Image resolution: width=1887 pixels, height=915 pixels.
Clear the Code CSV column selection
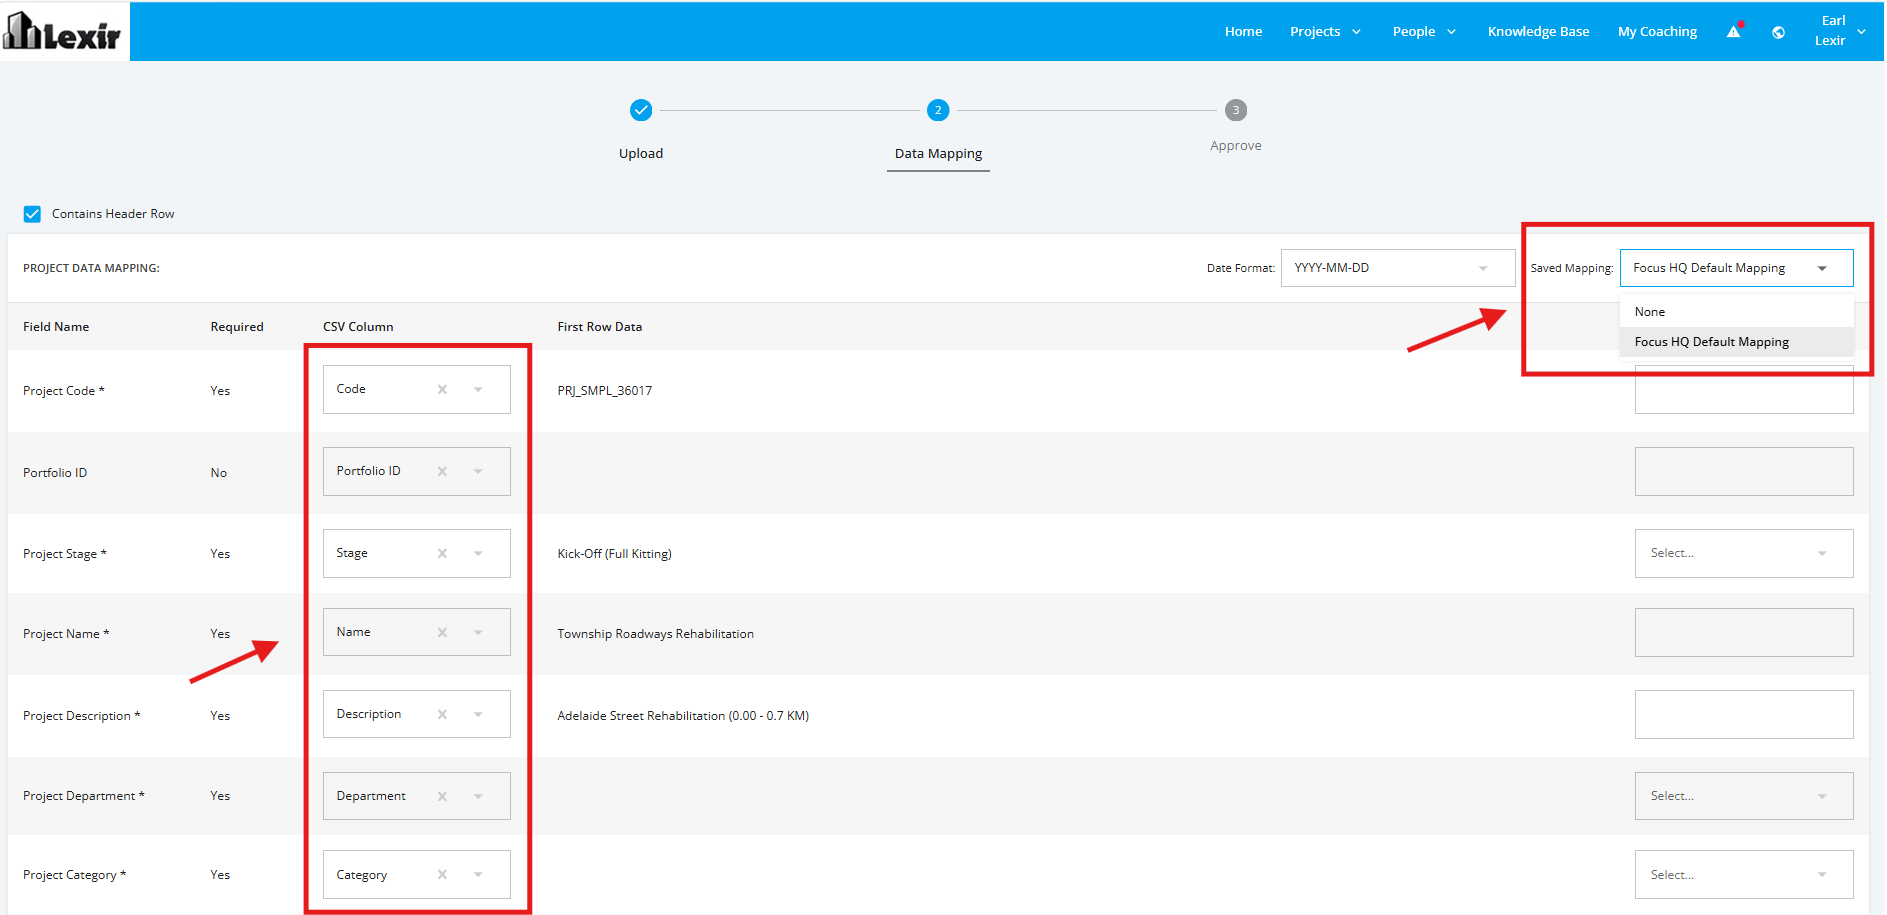pyautogui.click(x=442, y=389)
